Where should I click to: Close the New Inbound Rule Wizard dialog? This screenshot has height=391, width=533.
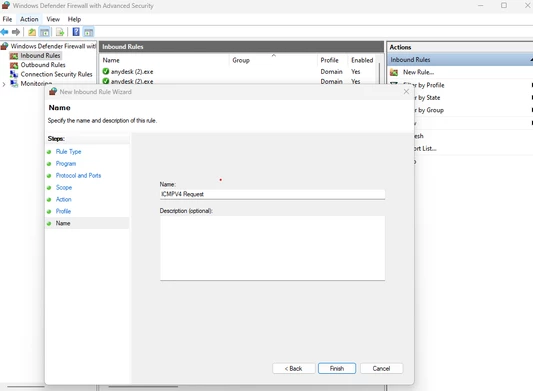point(406,91)
